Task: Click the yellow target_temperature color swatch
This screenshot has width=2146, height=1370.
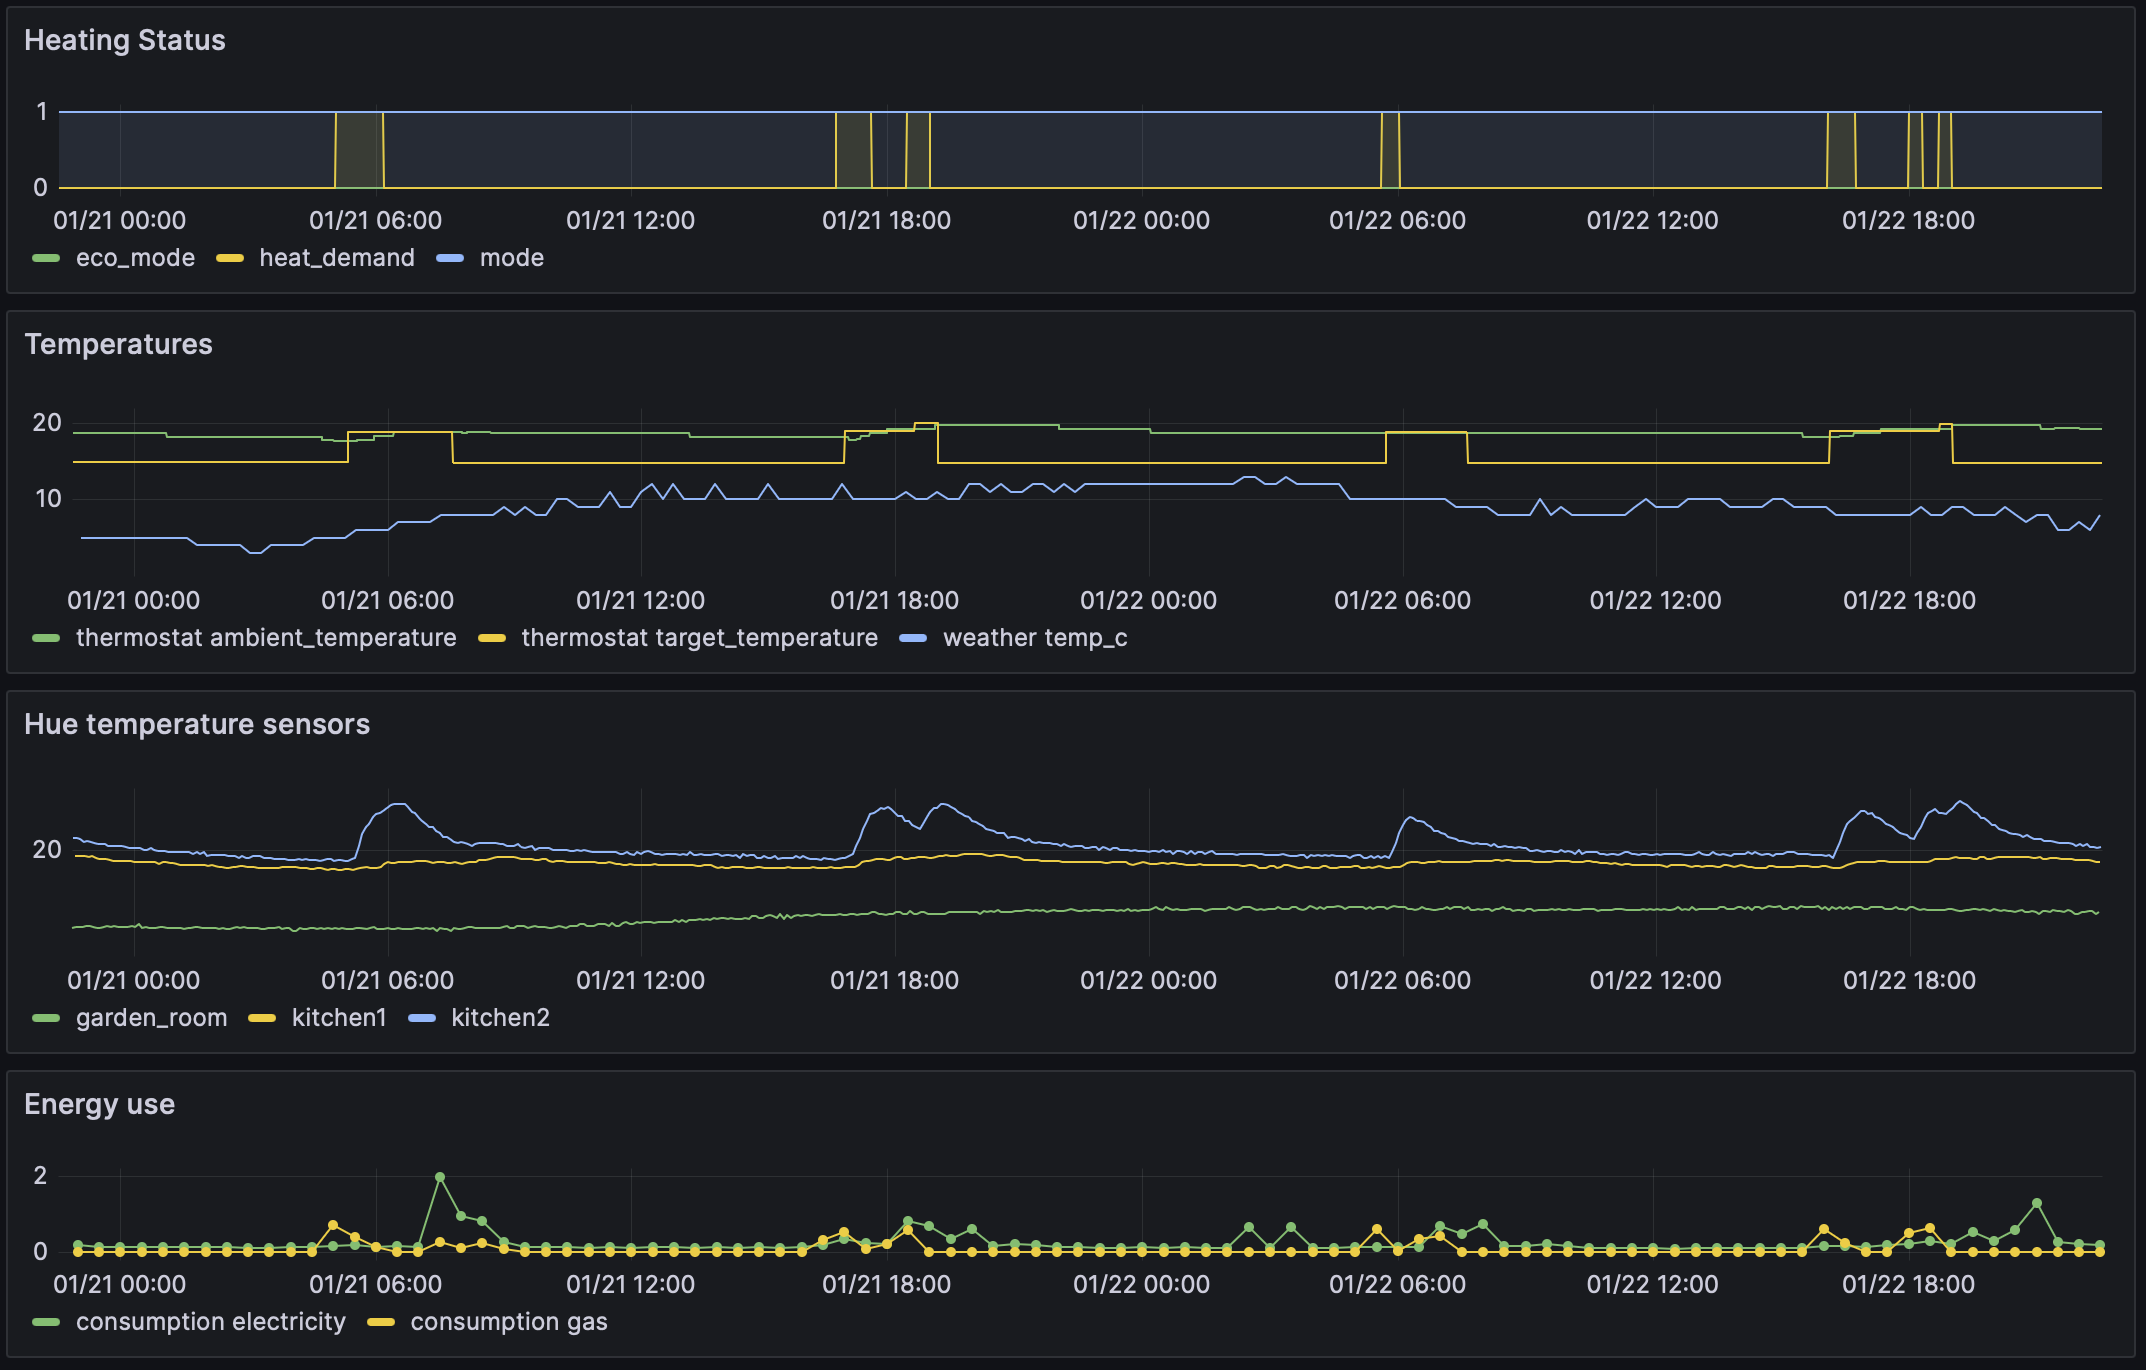Action: pyautogui.click(x=492, y=638)
